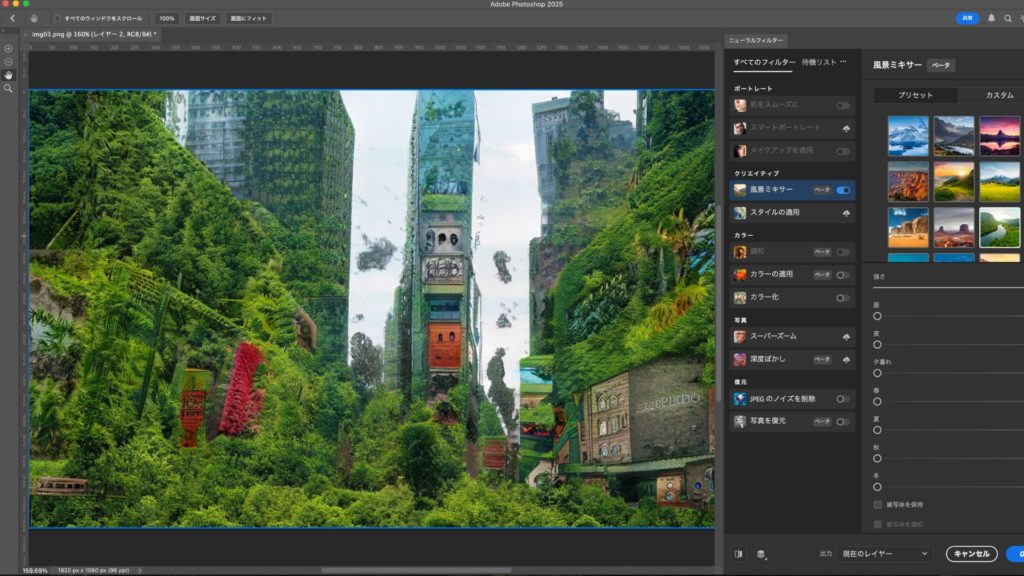The width and height of the screenshot is (1024, 576).
Task: Switch to the 待機リスト tab
Action: pyautogui.click(x=818, y=62)
